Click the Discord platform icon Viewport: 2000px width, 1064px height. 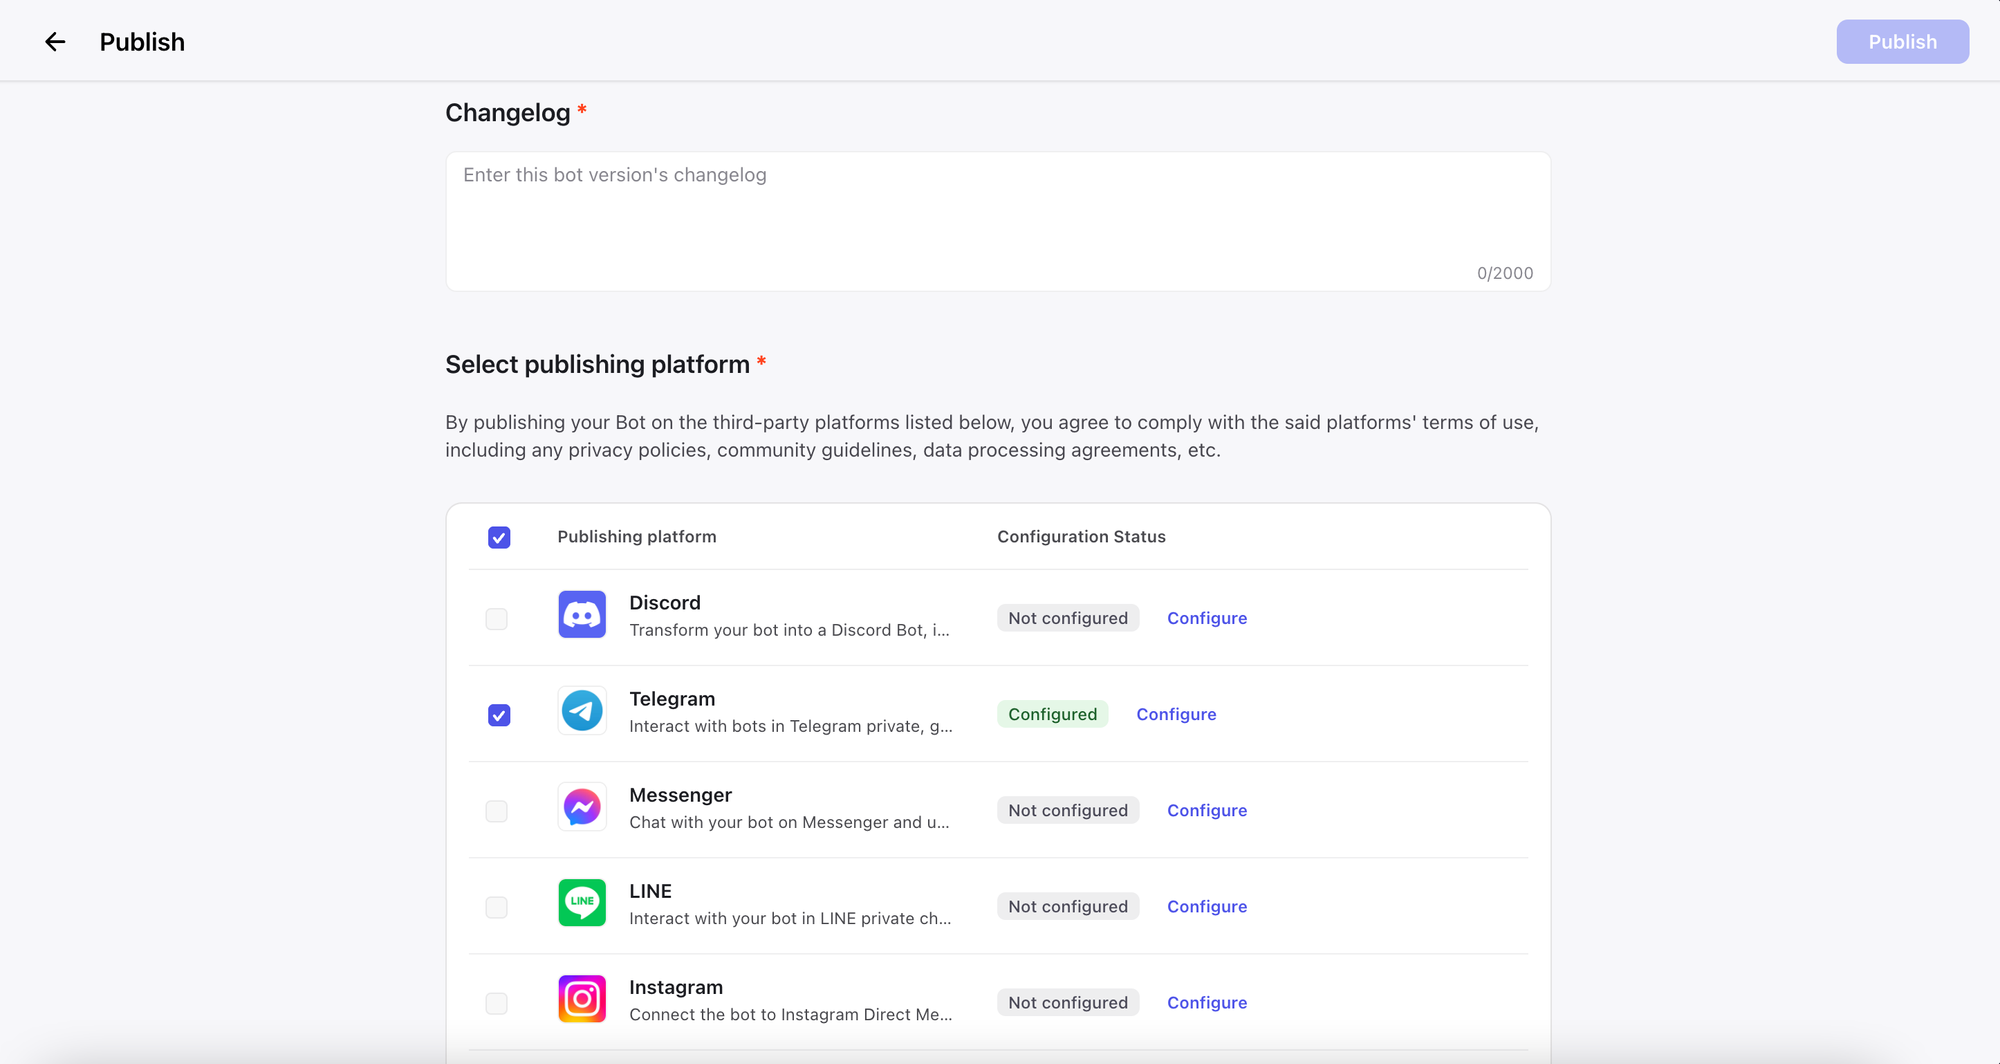[x=582, y=614]
